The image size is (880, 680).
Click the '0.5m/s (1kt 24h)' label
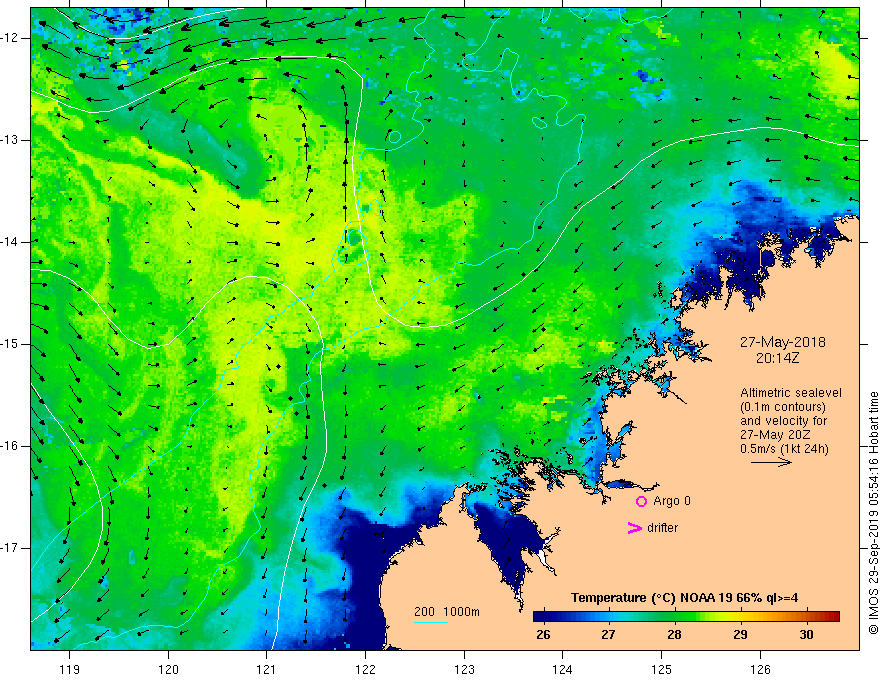click(x=784, y=449)
